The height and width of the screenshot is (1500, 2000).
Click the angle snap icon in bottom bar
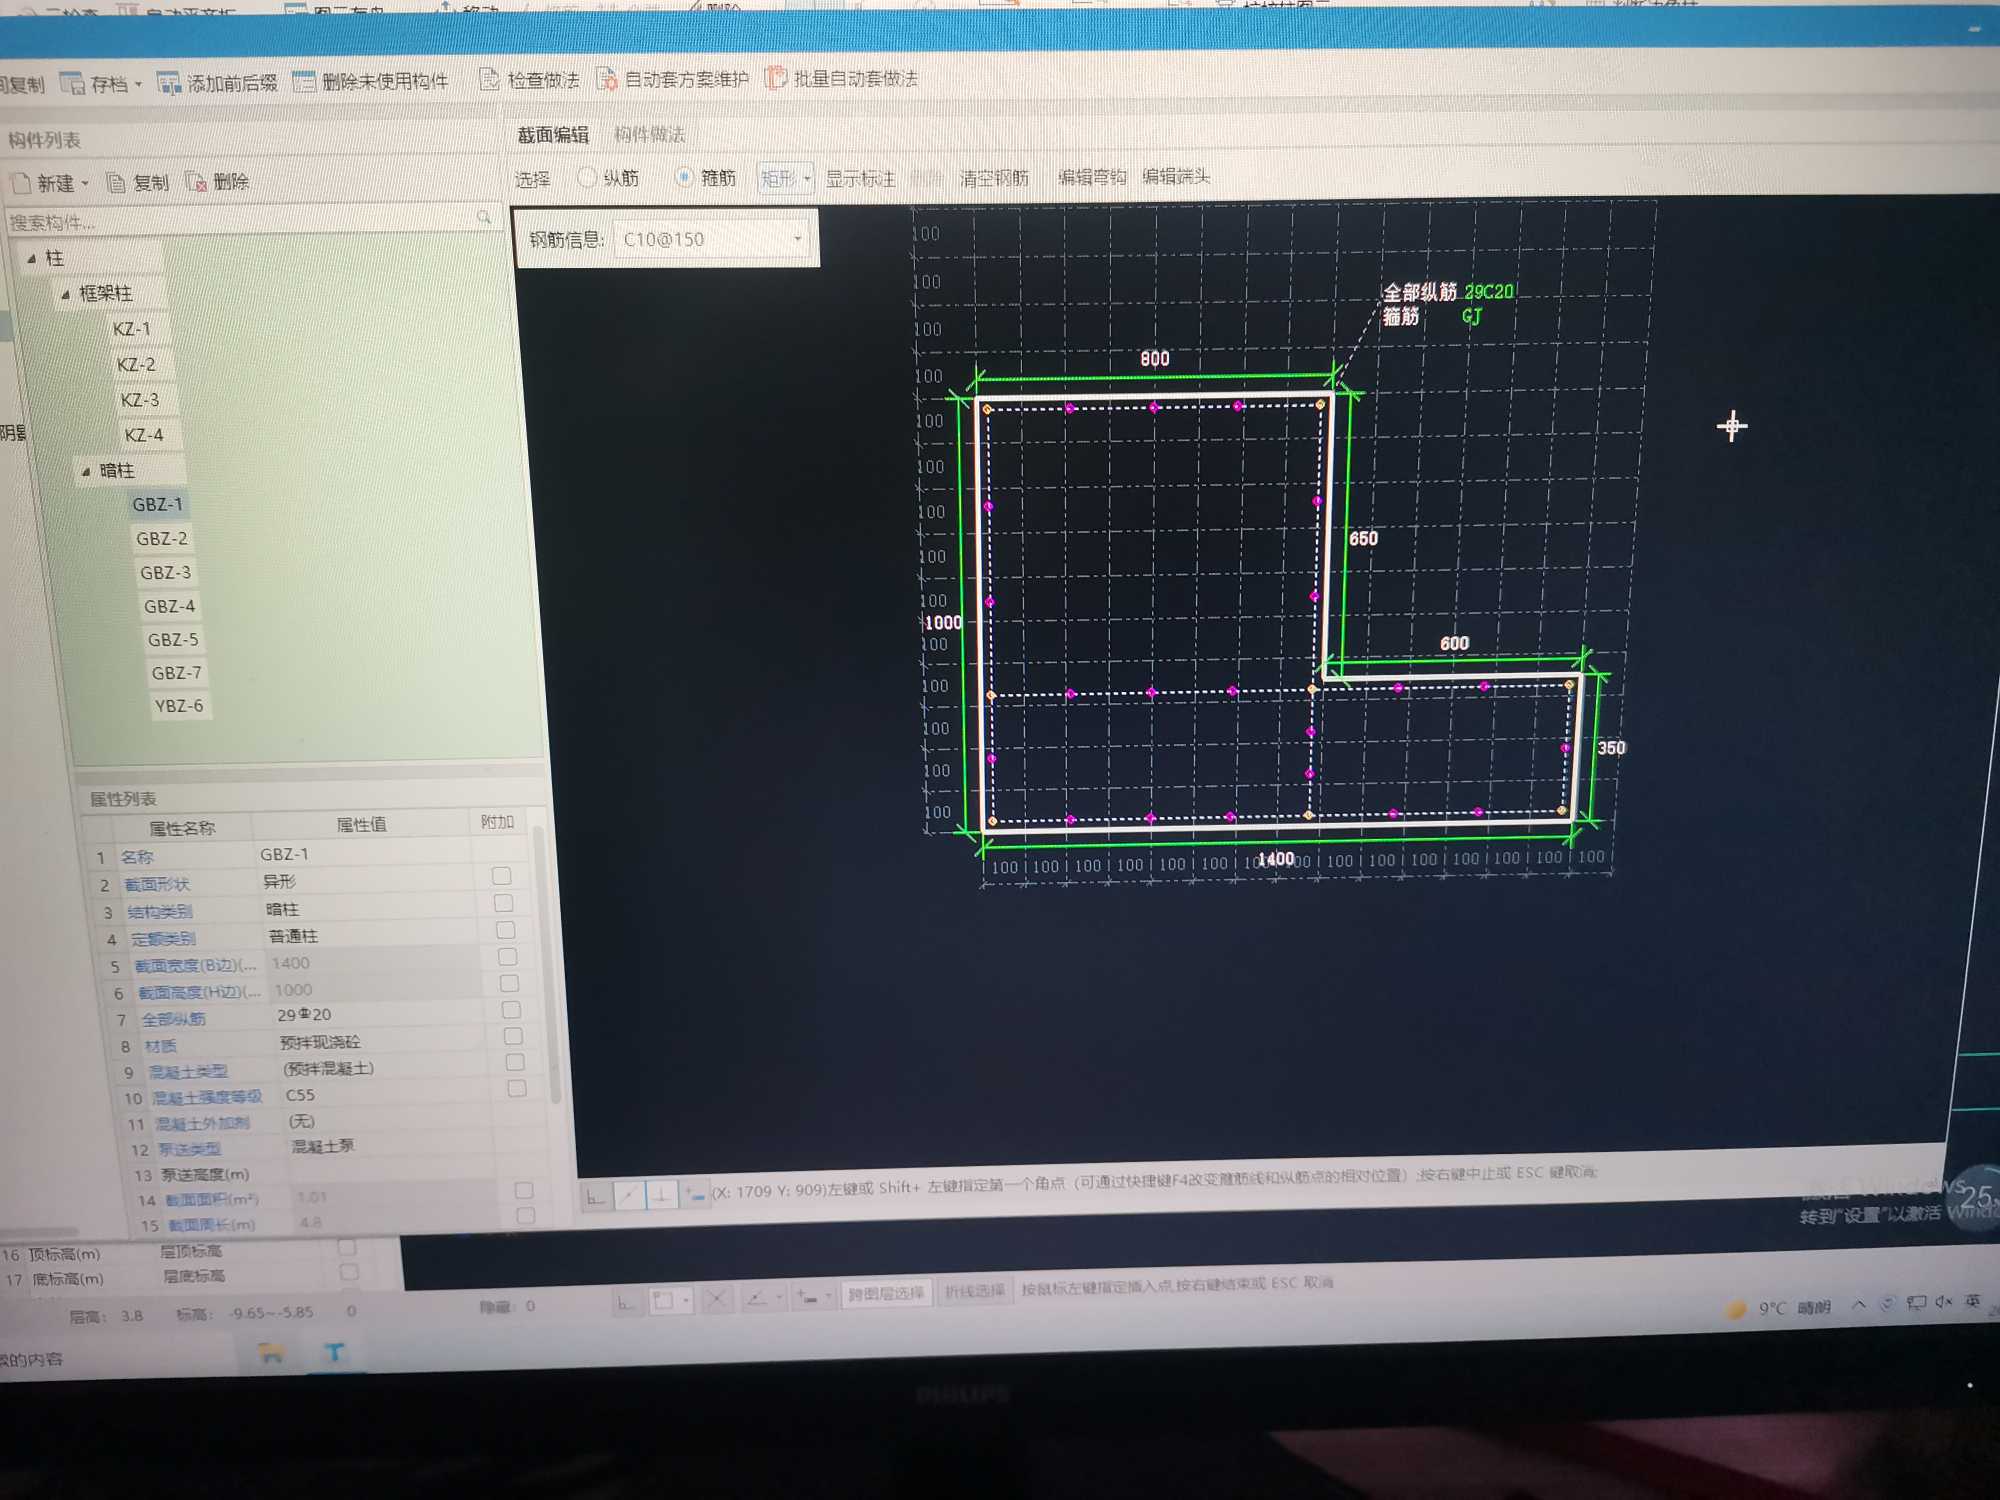tap(757, 1299)
